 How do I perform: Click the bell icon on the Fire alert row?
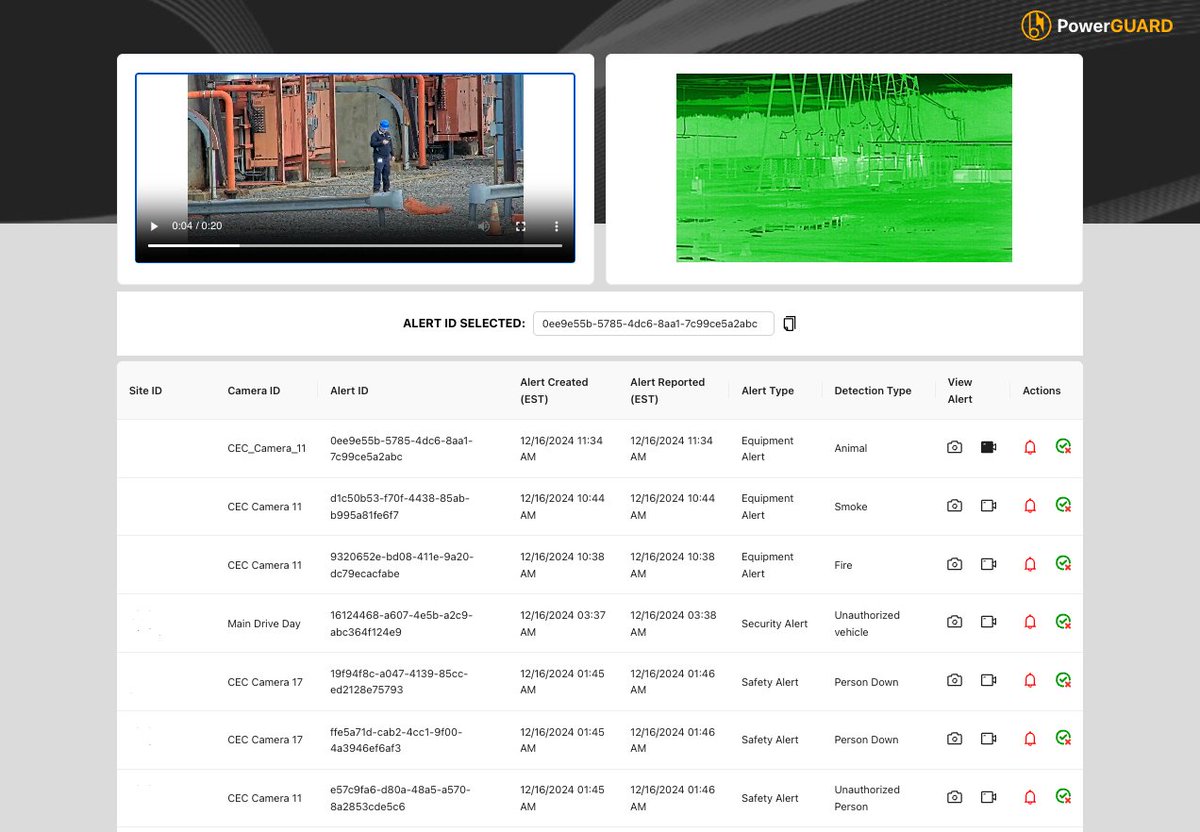[x=1029, y=564]
